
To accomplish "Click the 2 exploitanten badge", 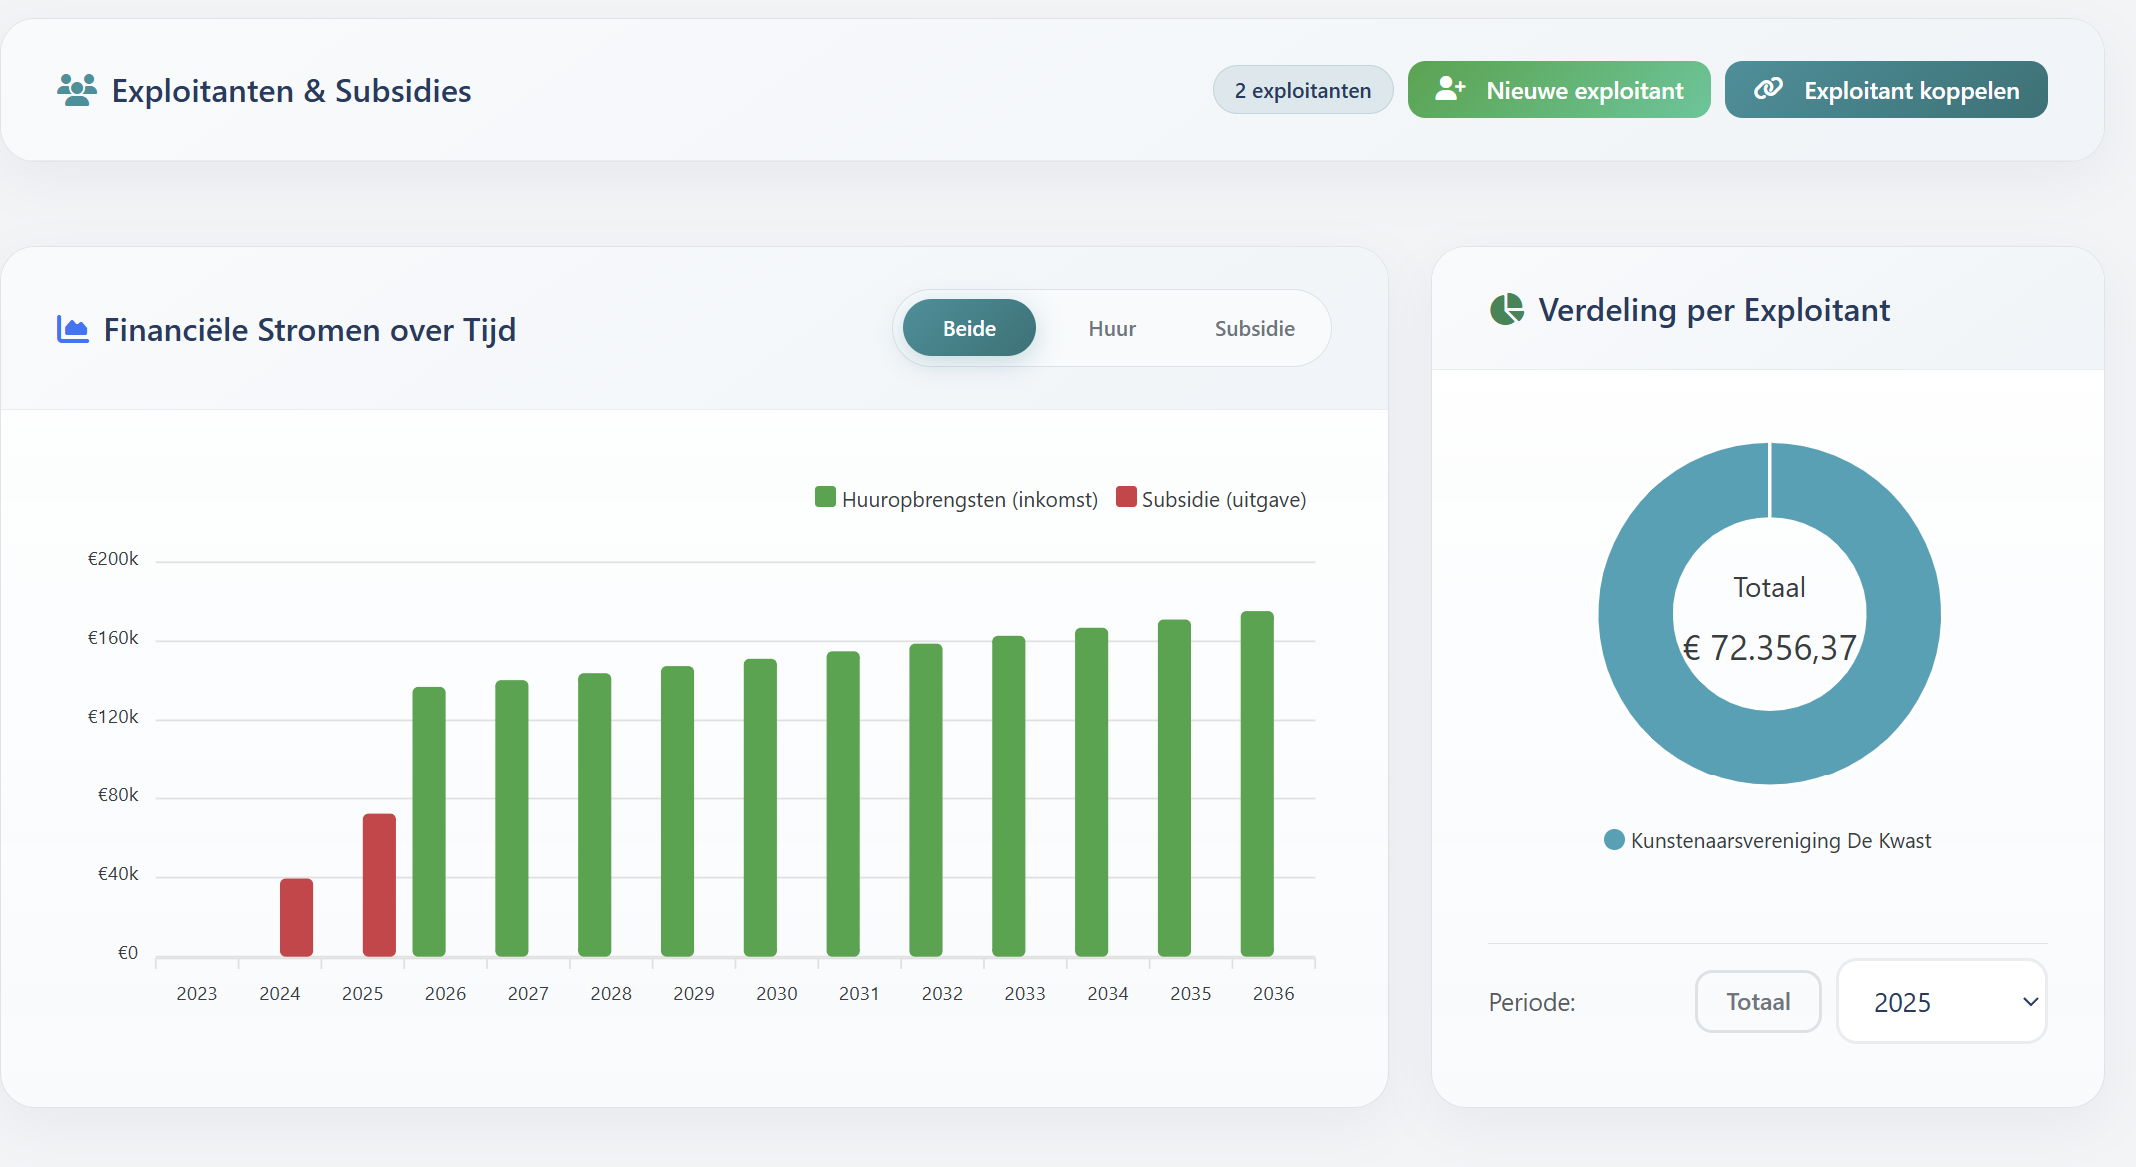I will [1303, 89].
